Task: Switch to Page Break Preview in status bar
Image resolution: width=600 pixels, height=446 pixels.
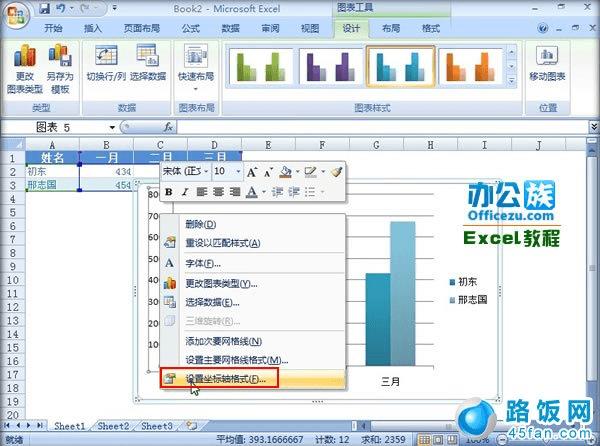Action: (x=452, y=439)
